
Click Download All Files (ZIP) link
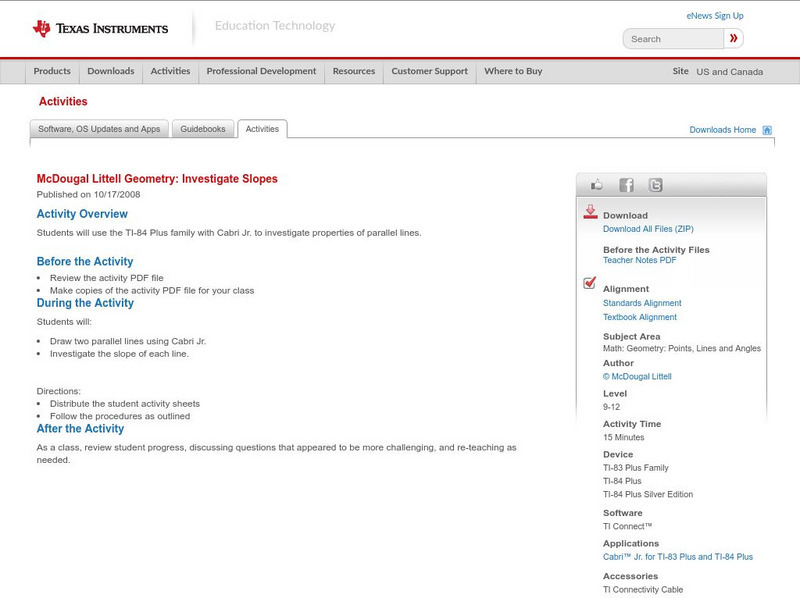(x=648, y=229)
